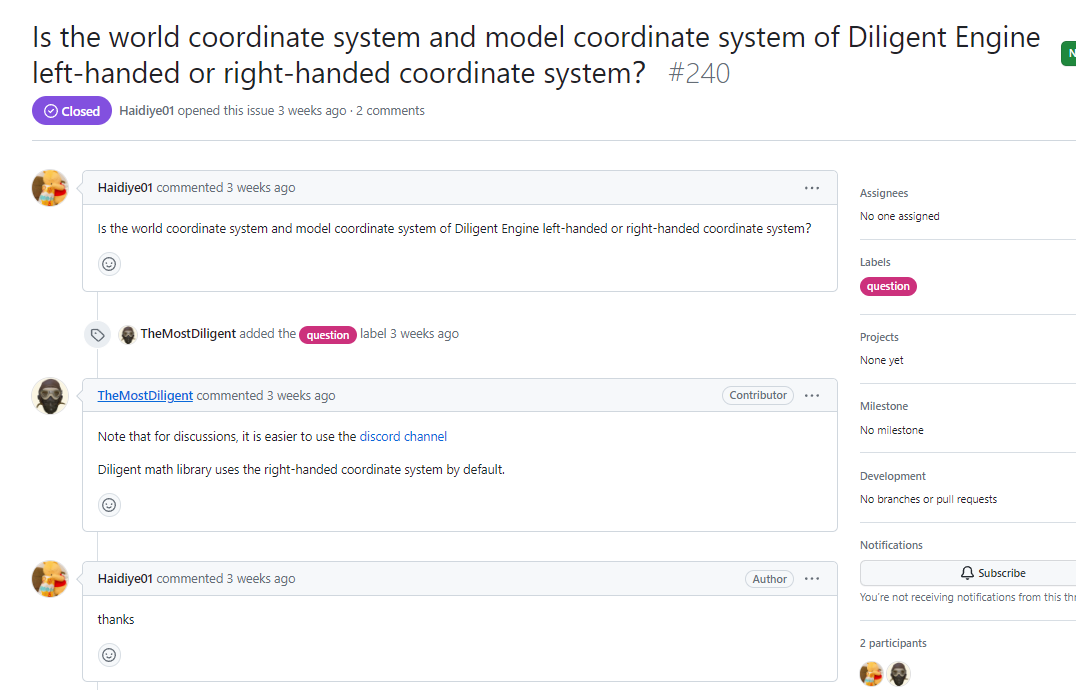Click the bell icon inside the Subscribe button
Viewport: 1076px width, 690px height.
(x=967, y=572)
